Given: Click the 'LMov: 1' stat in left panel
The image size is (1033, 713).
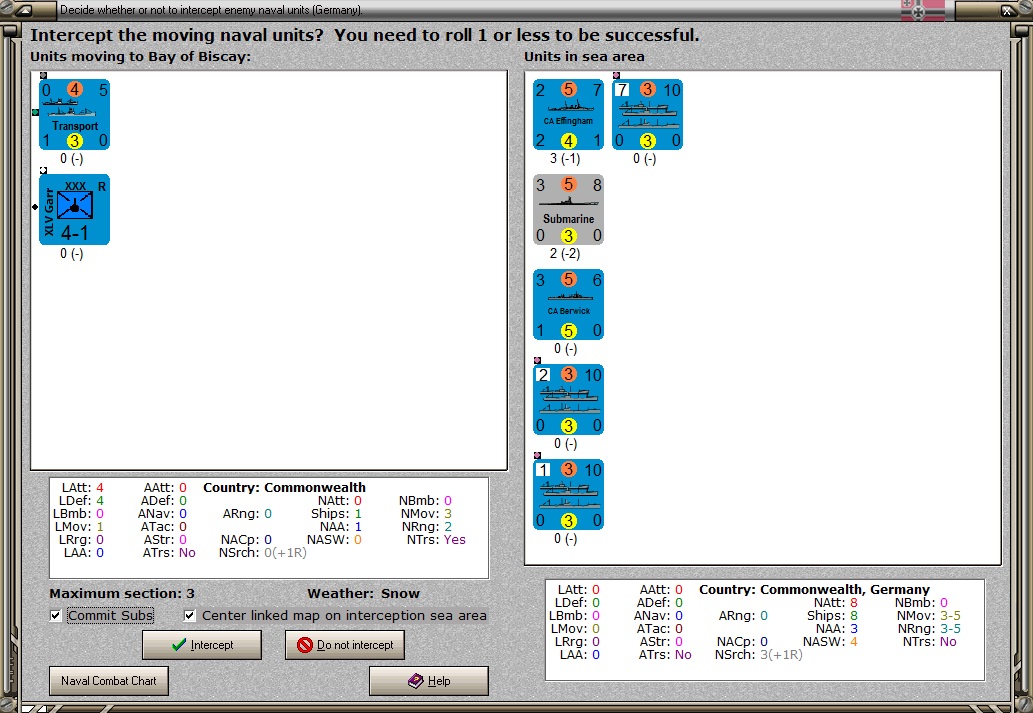Looking at the screenshot, I should [79, 527].
